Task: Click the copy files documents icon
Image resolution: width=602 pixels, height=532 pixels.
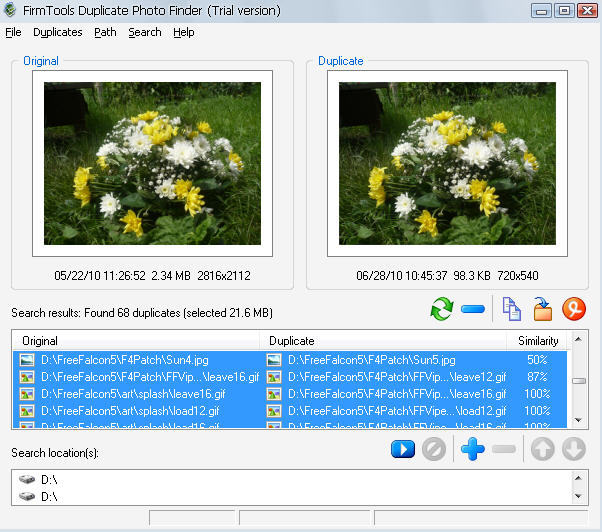Action: 511,309
